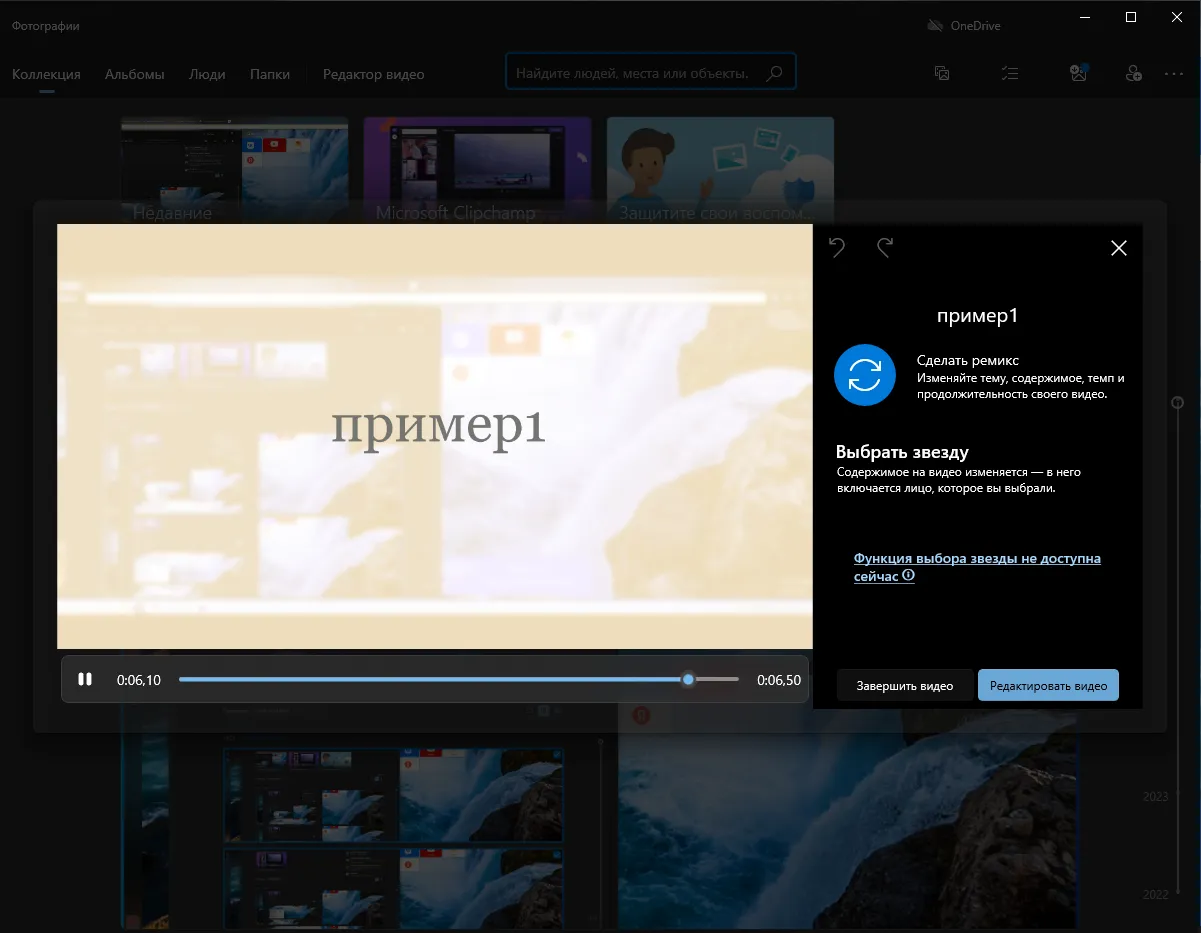
Task: Click the Undo arrow icon
Action: tap(837, 247)
